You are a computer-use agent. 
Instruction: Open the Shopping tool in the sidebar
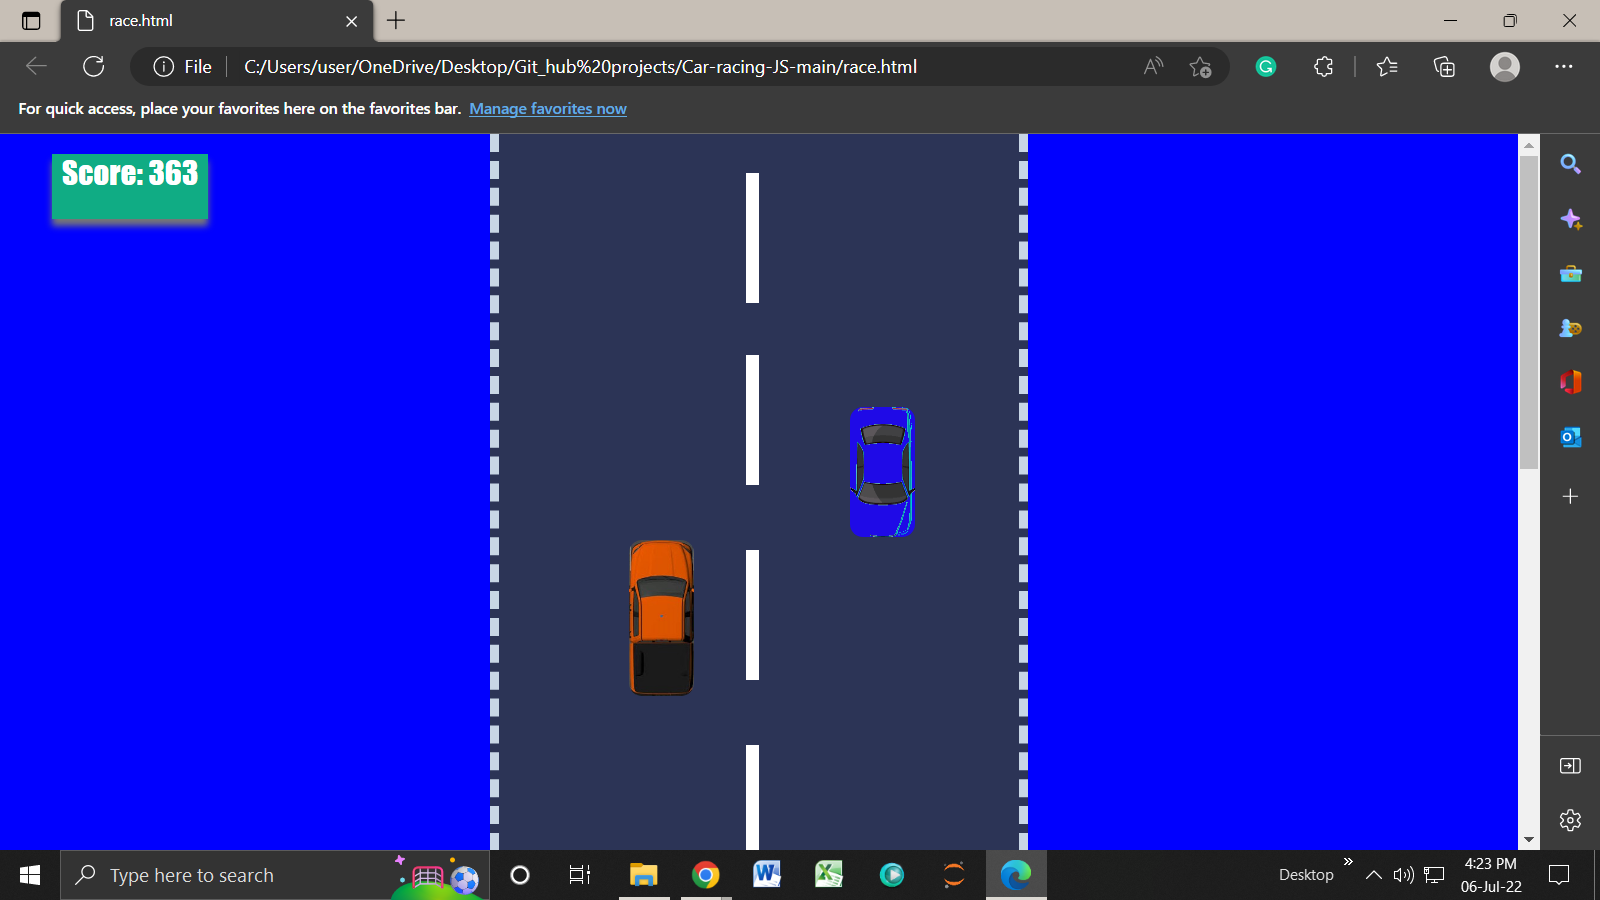pos(1570,273)
